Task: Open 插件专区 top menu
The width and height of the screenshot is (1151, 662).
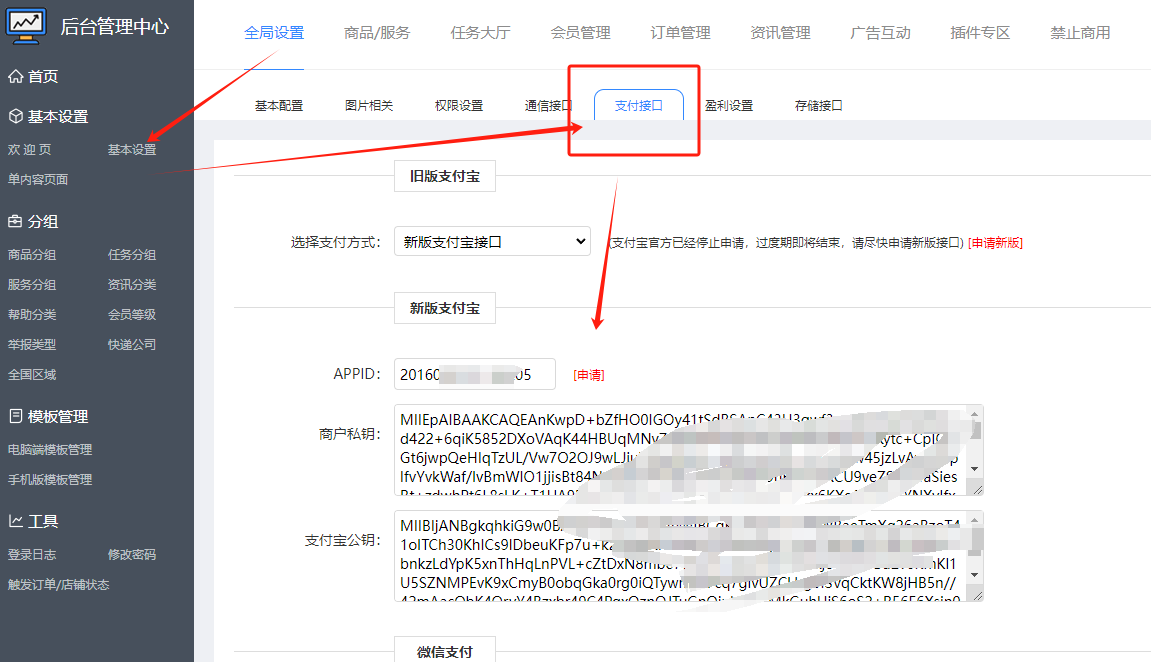Action: click(x=979, y=33)
